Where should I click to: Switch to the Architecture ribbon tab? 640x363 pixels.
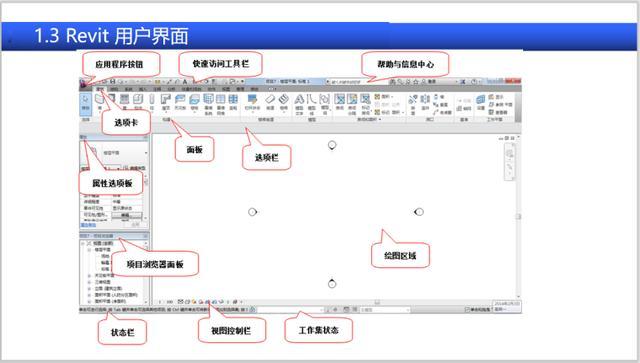pyautogui.click(x=100, y=89)
